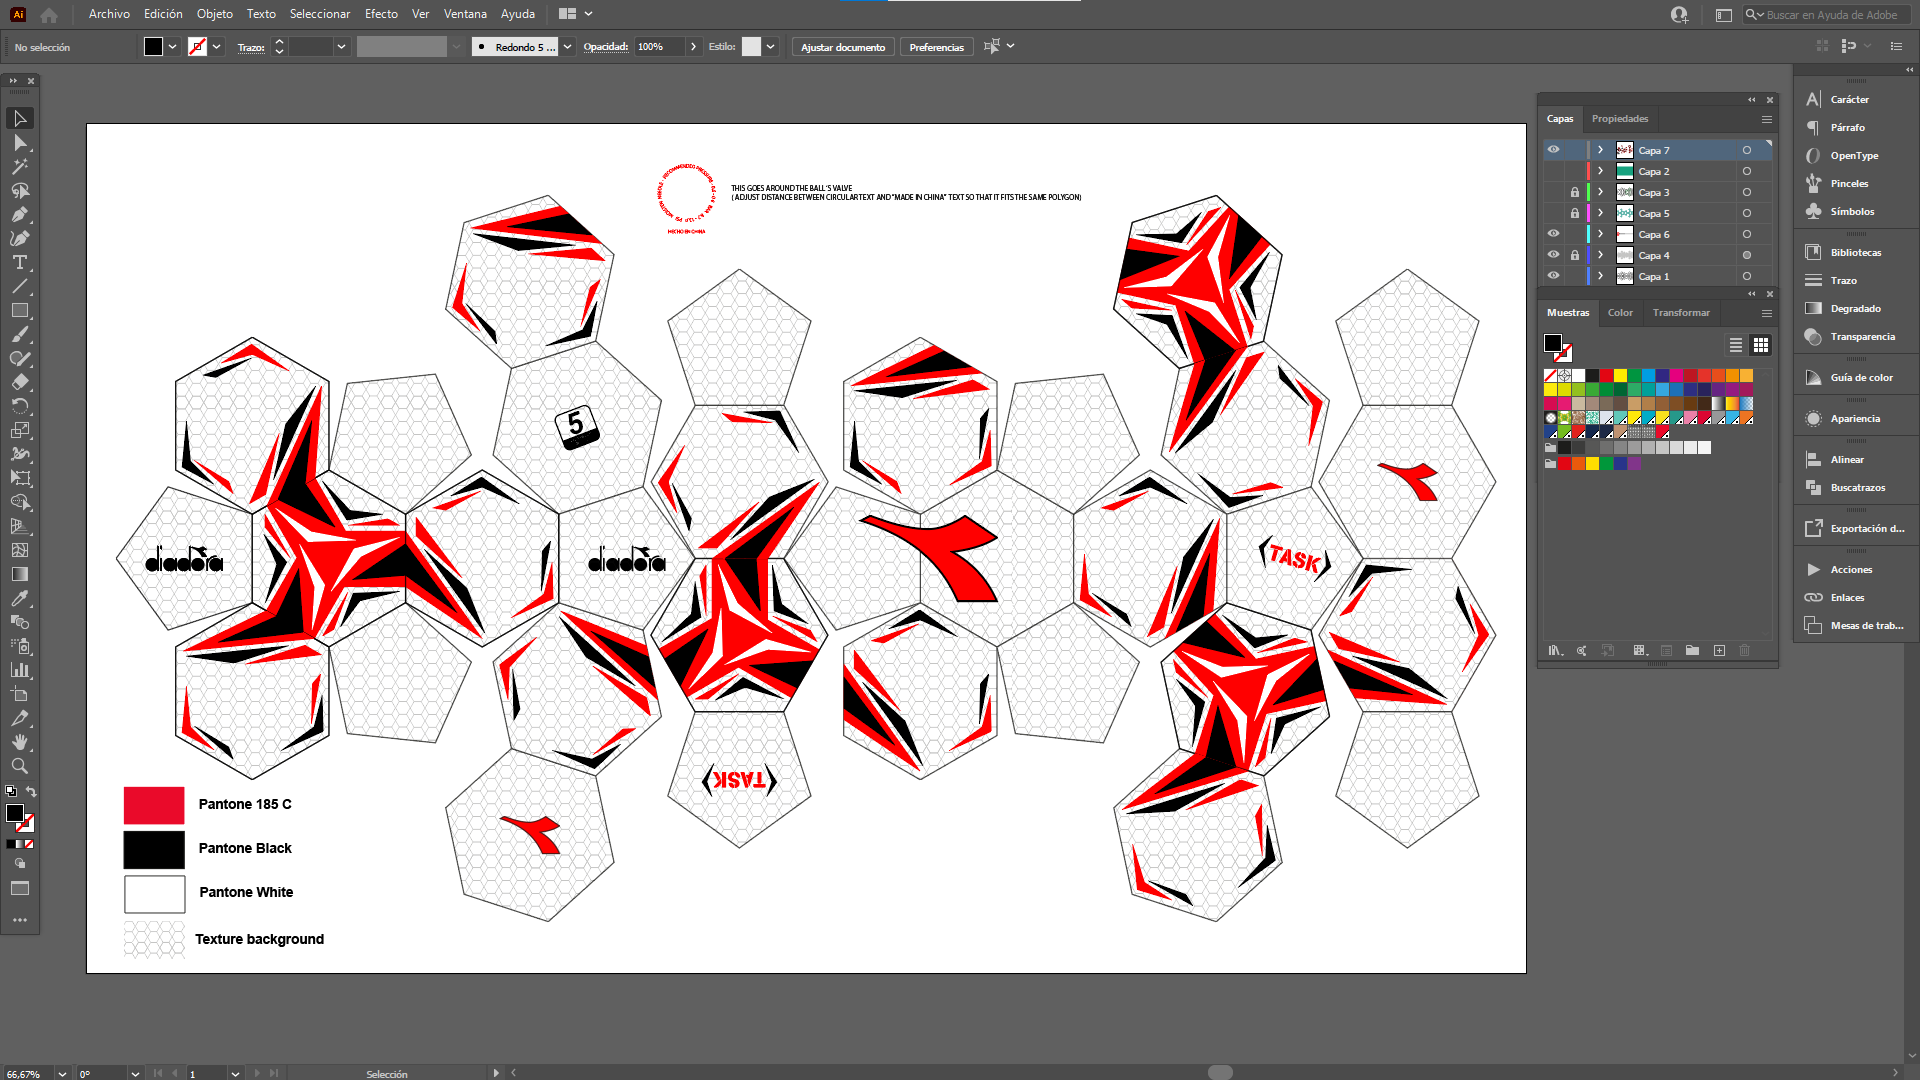The width and height of the screenshot is (1920, 1080).
Task: Hide the Capa 7 layer
Action: pyautogui.click(x=1553, y=150)
